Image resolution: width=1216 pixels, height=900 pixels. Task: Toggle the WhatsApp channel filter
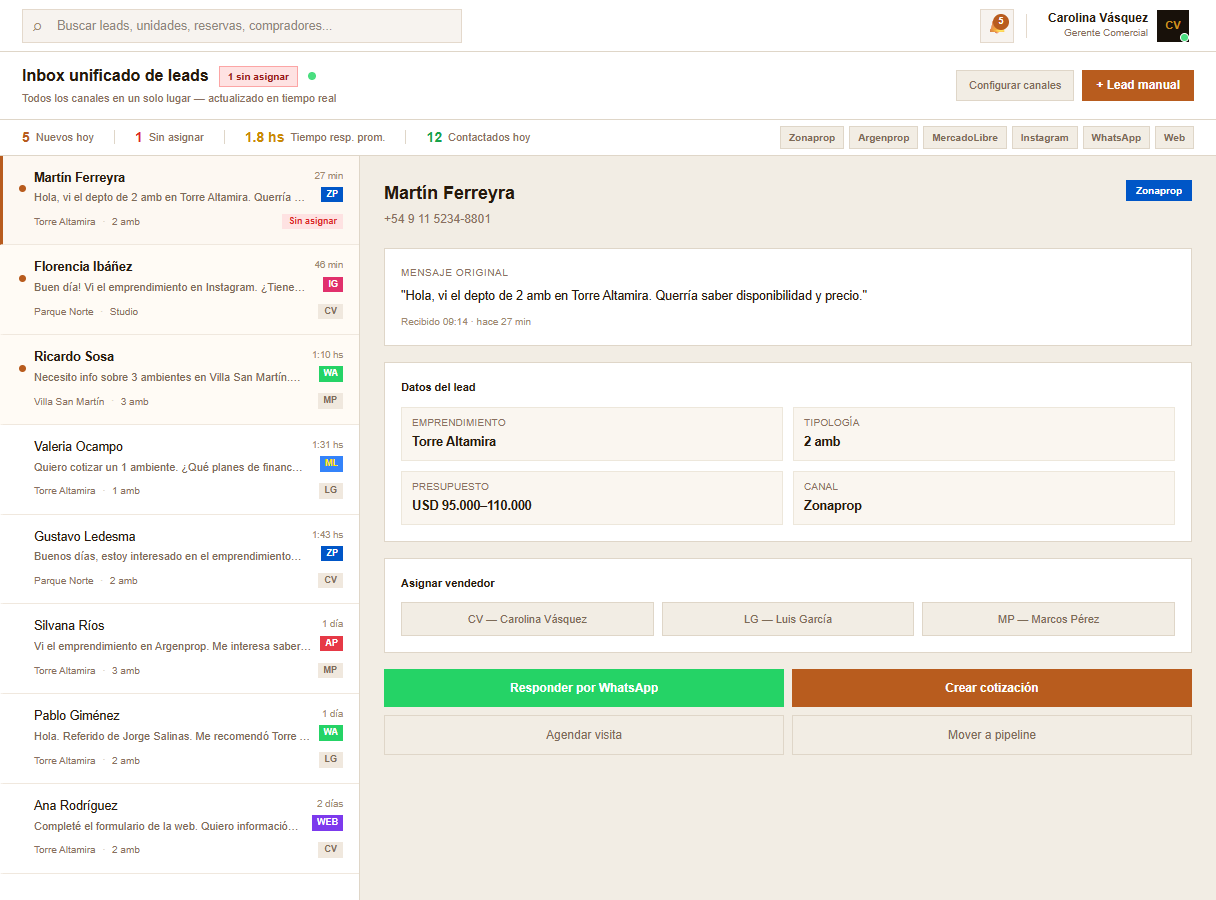click(x=1115, y=137)
